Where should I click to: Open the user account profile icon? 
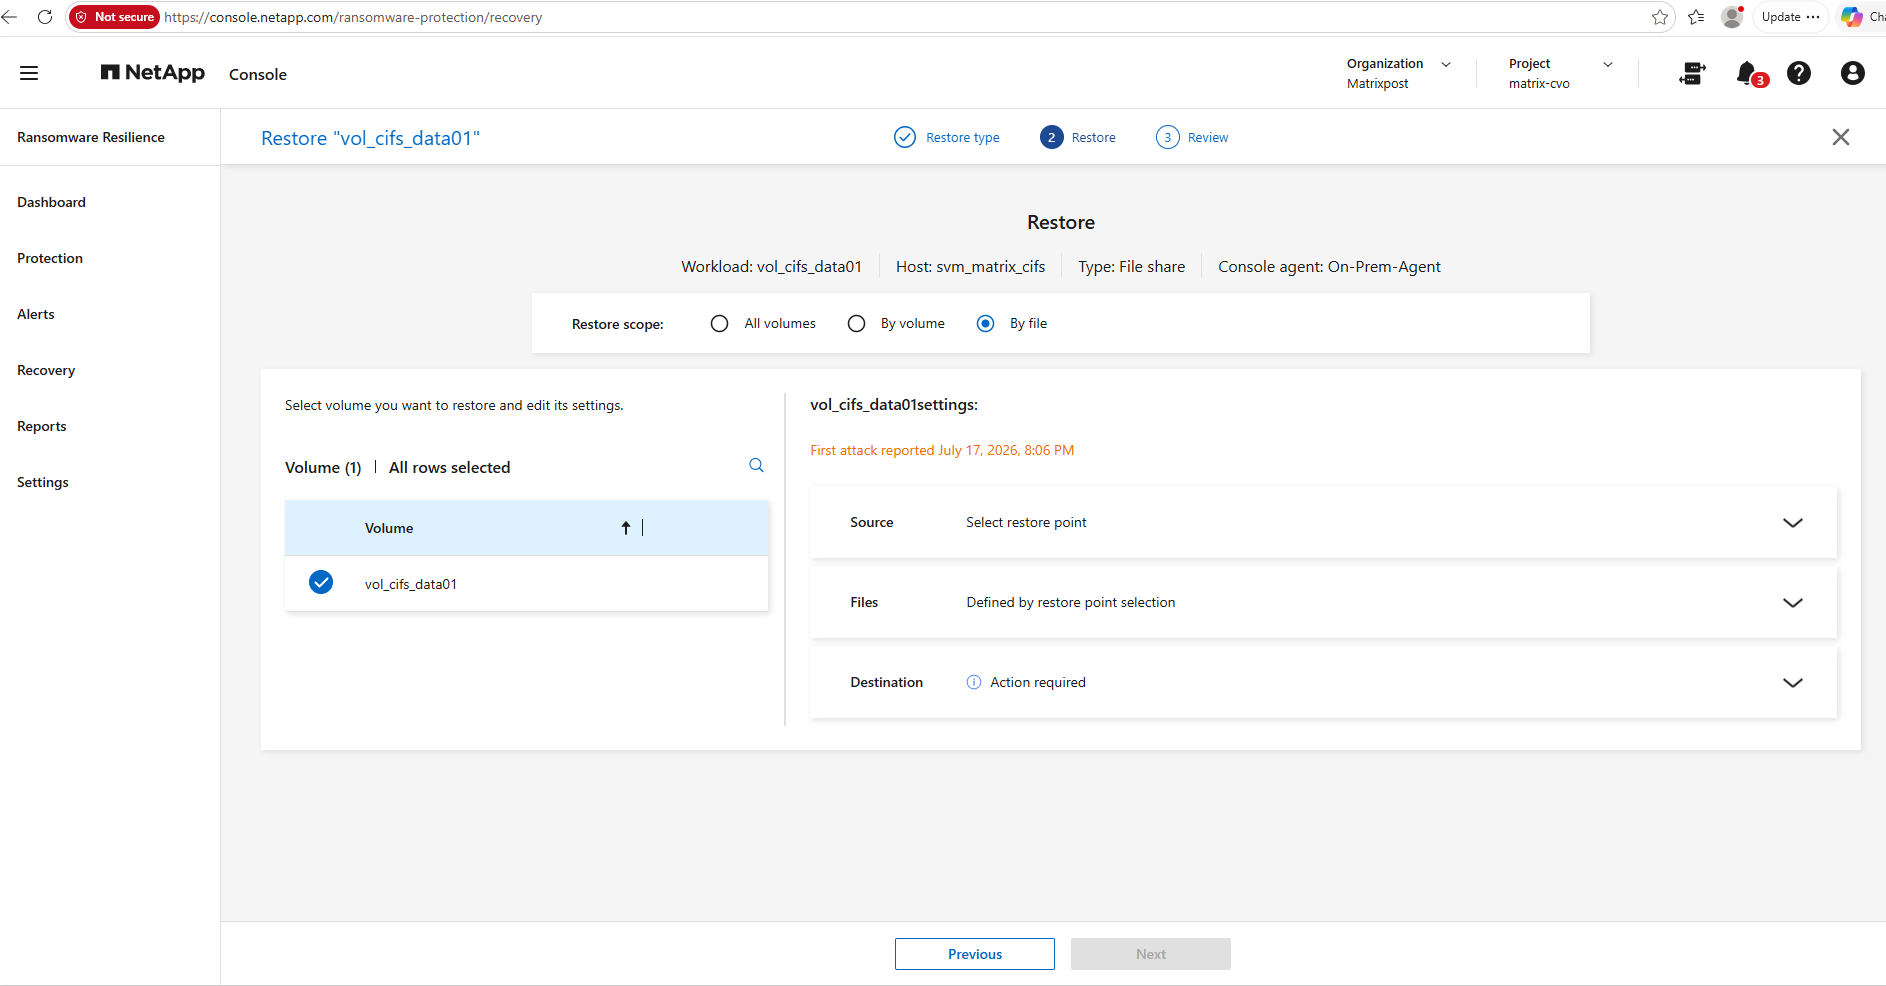1852,73
